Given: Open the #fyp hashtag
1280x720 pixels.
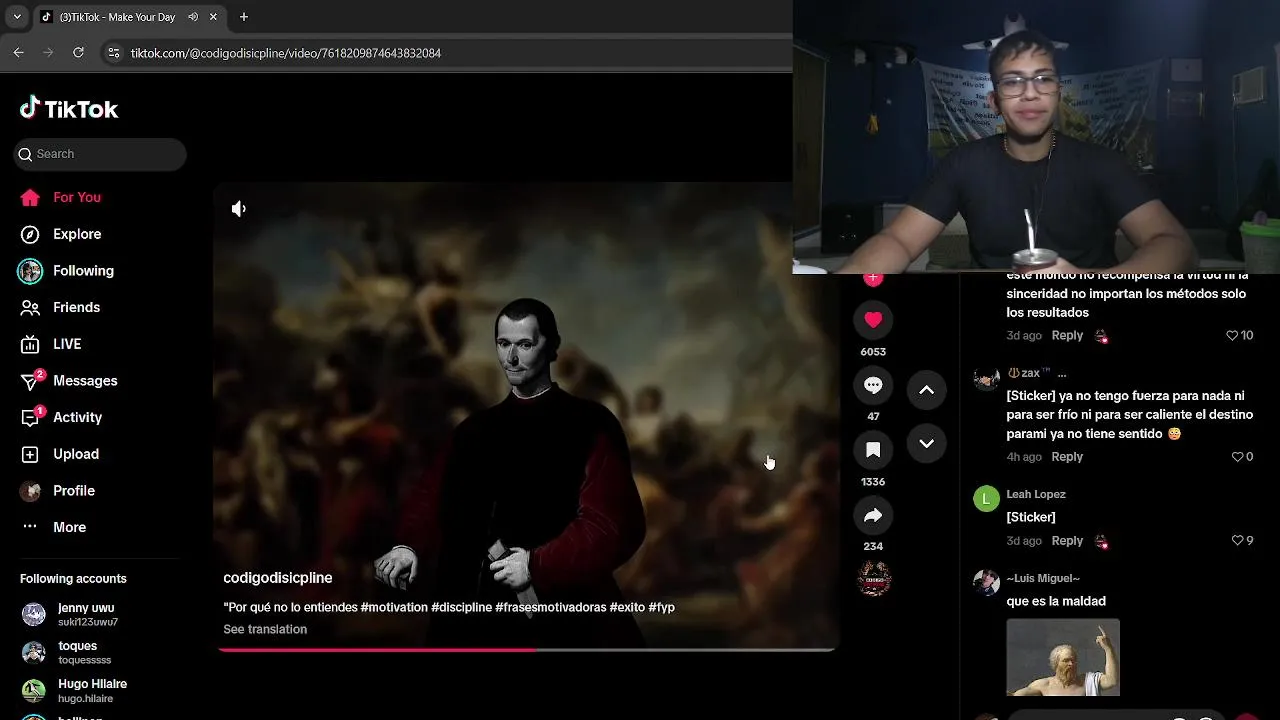Looking at the screenshot, I should [662, 607].
